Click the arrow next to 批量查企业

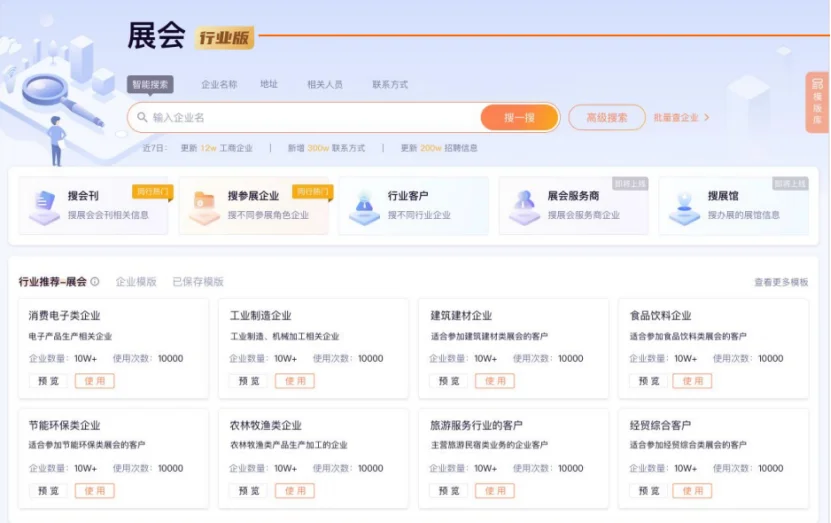click(706, 118)
